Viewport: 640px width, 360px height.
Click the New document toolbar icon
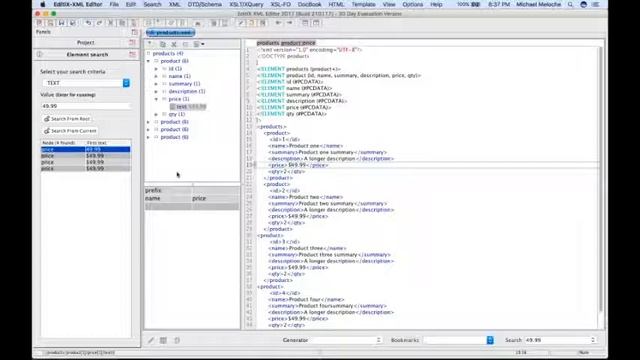40,23
